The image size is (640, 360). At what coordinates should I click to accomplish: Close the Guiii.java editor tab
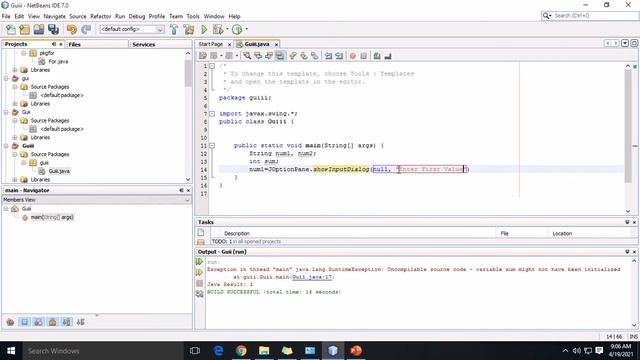point(276,44)
